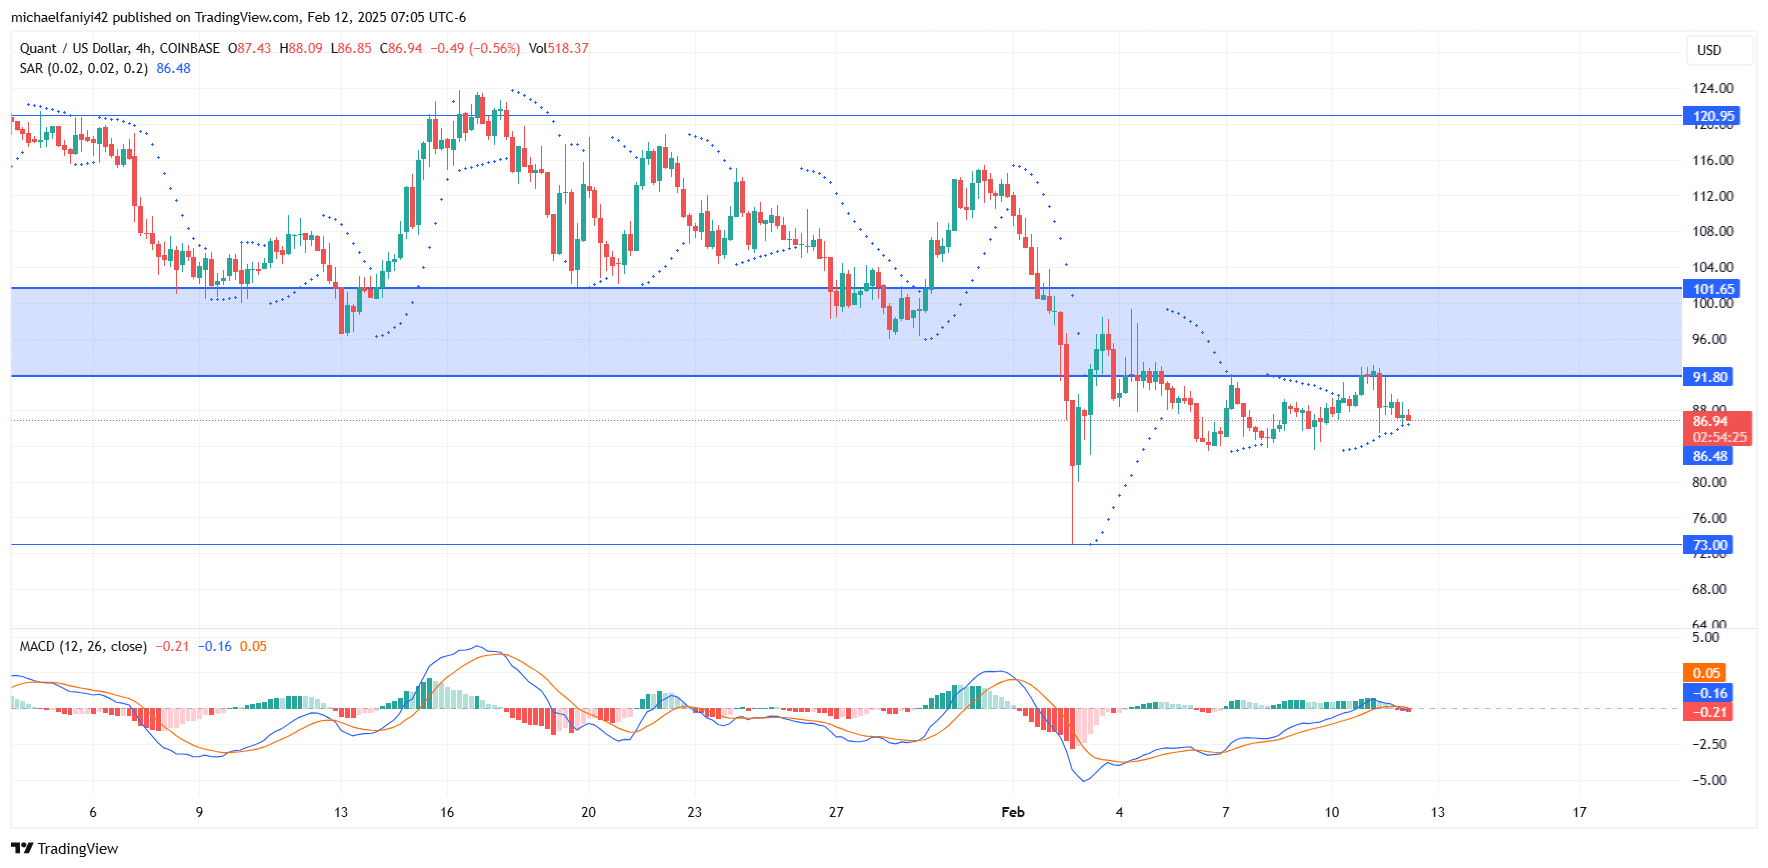
Task: Select the 91.80 price level label
Action: tap(1709, 377)
